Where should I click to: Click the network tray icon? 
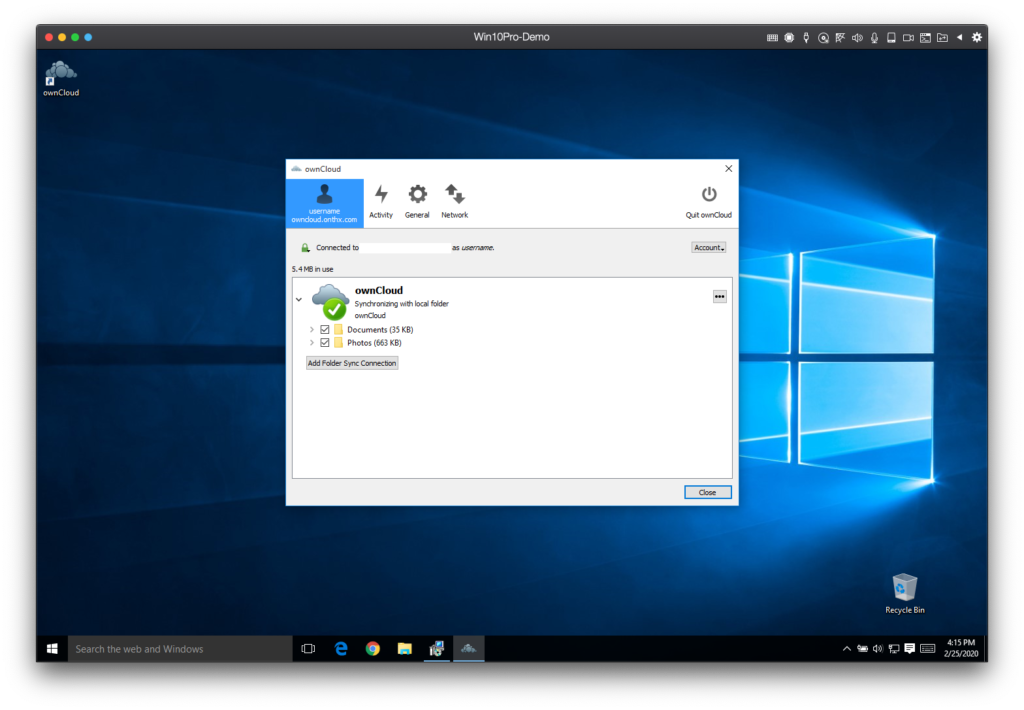(894, 649)
